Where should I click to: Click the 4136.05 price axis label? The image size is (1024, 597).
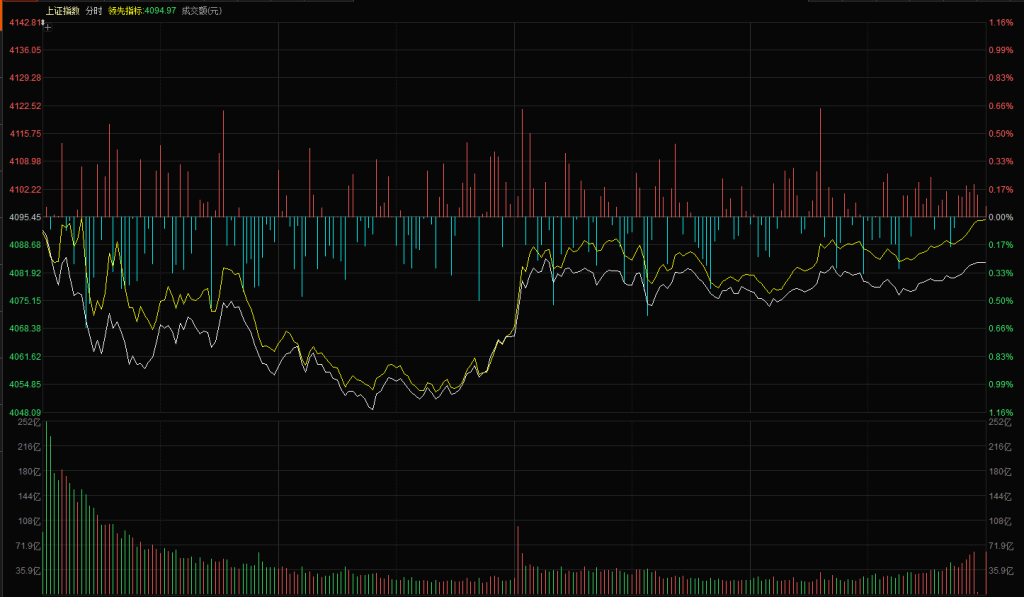(22, 50)
